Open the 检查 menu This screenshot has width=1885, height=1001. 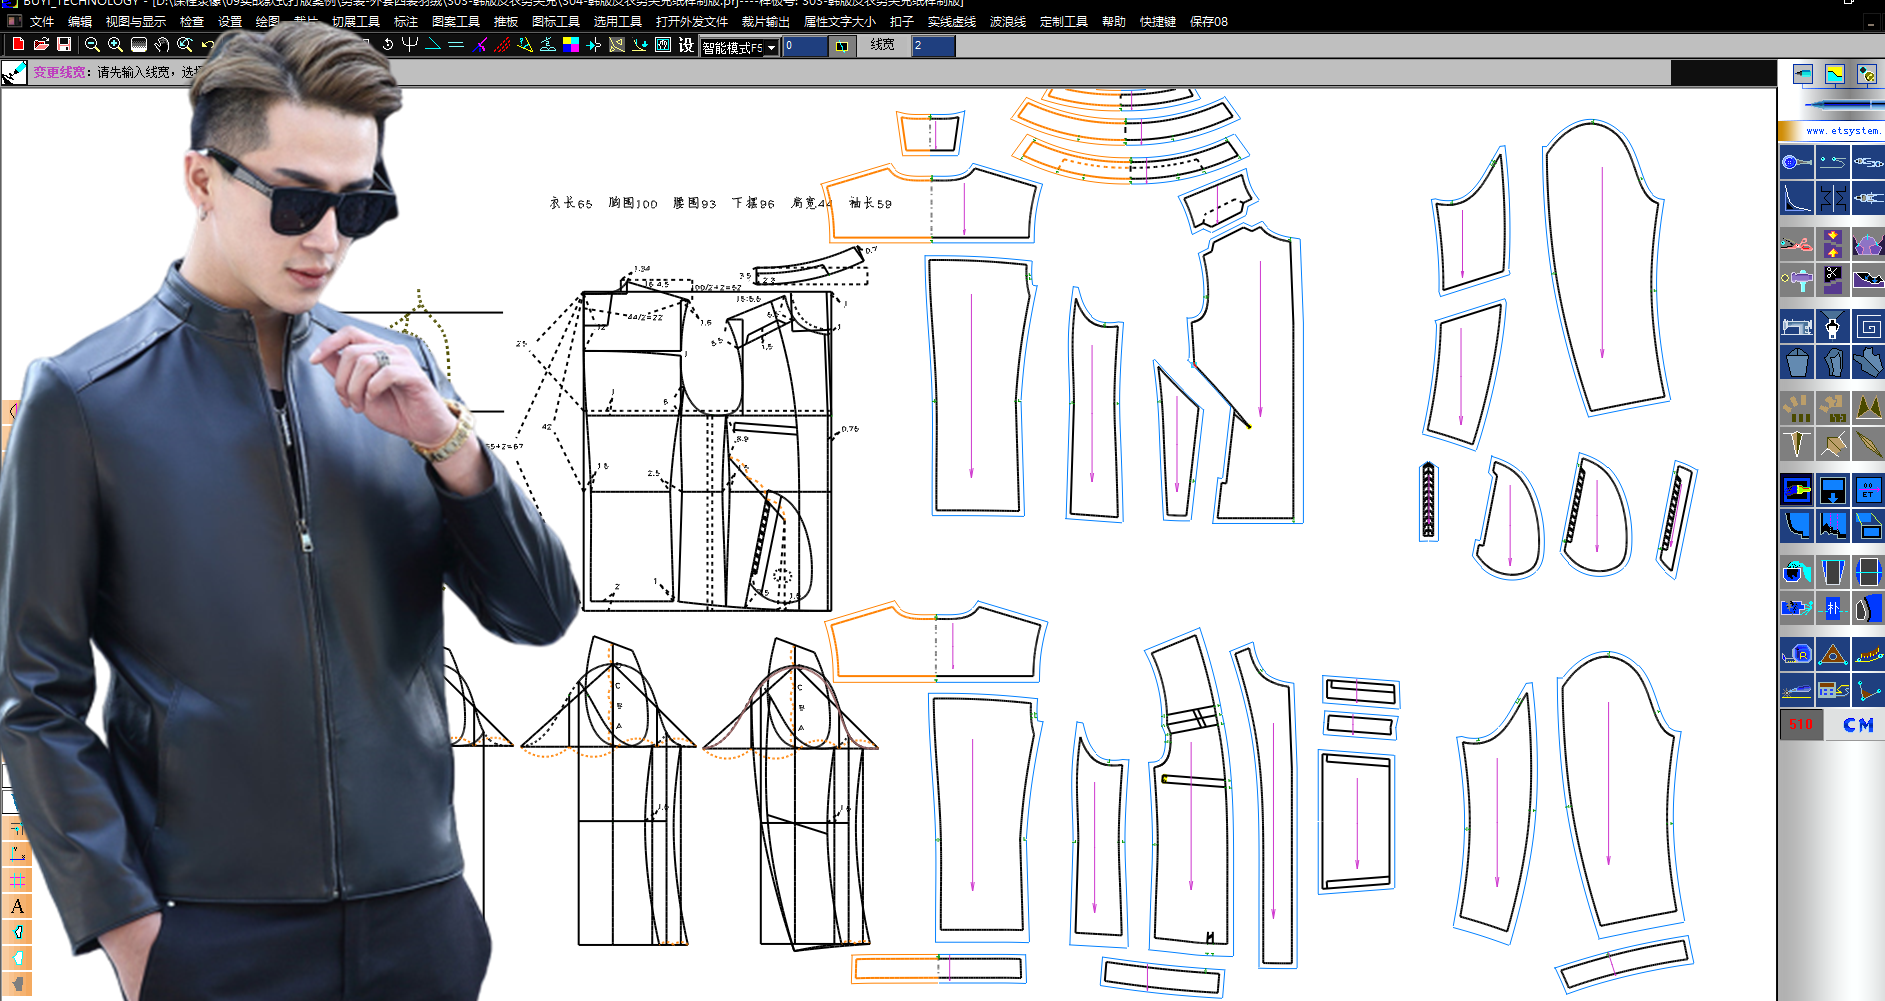point(192,21)
